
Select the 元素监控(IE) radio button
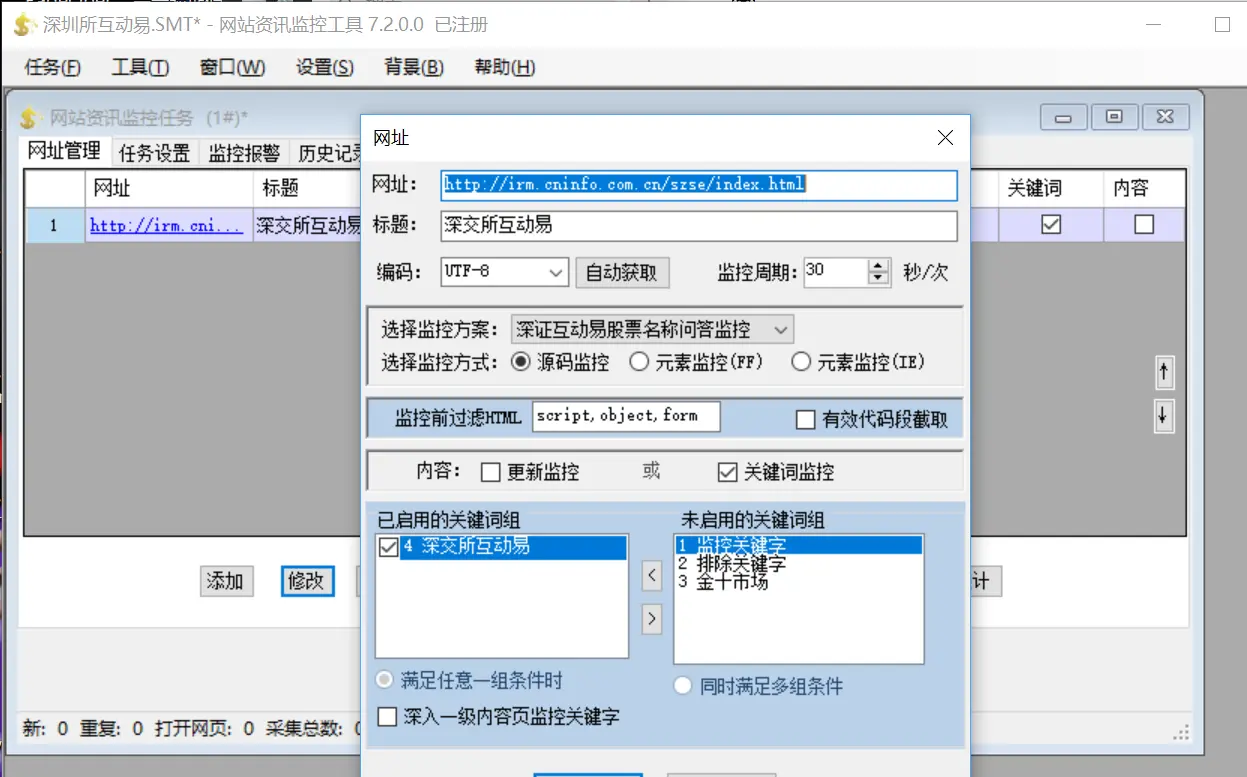click(800, 362)
